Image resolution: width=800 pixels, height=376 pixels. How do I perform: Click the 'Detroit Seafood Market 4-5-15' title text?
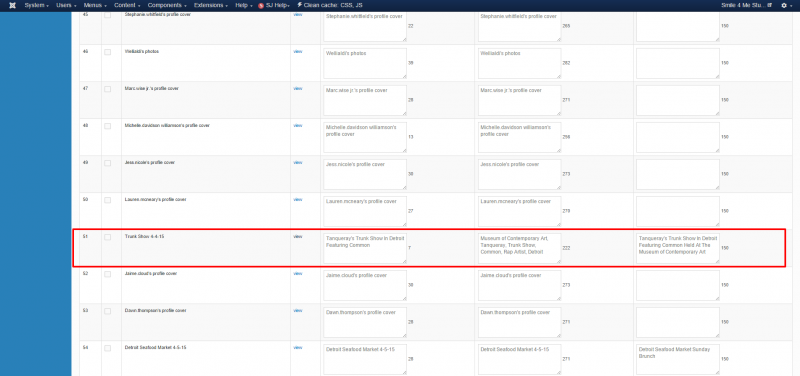156,347
